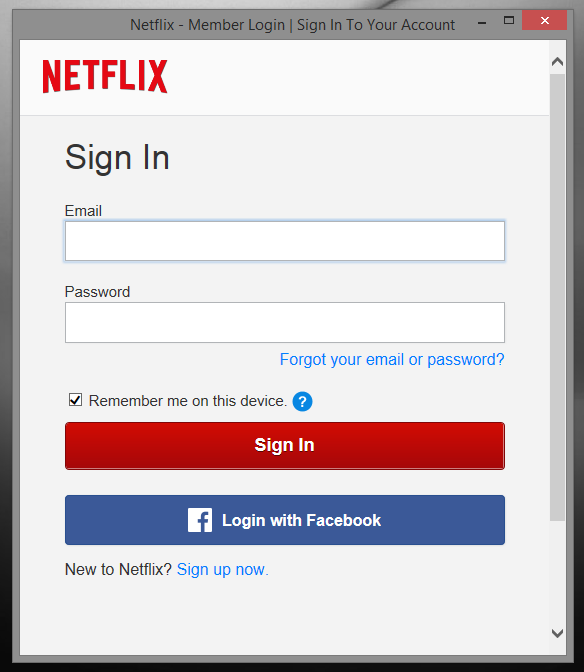
Task: Focus the Email input field
Action: tap(285, 241)
